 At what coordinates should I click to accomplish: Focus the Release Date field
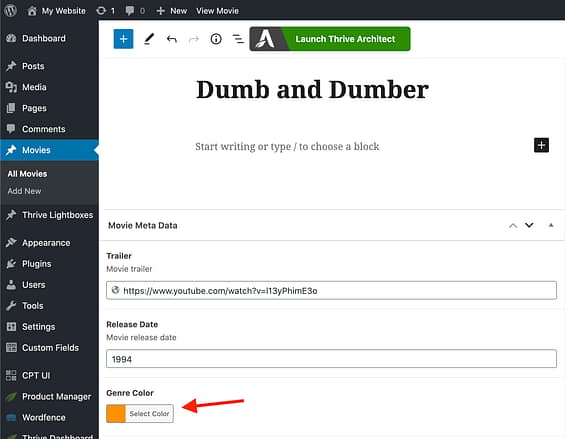[331, 359]
